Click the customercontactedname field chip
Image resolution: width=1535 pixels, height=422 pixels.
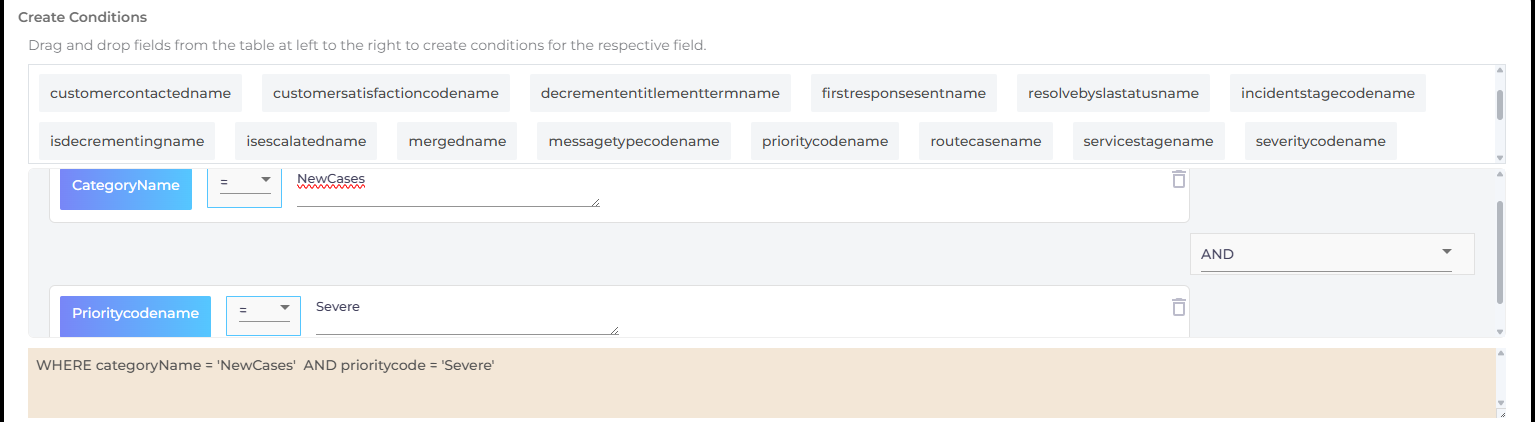pos(140,93)
